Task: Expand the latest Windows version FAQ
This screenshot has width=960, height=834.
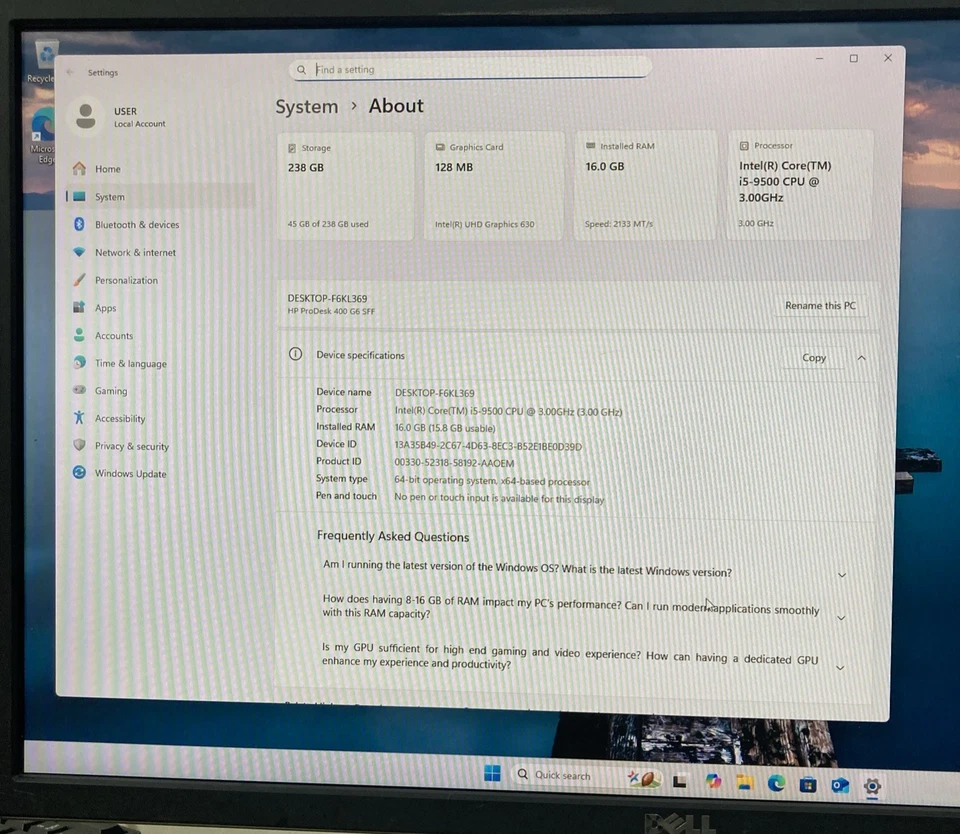Action: point(841,575)
